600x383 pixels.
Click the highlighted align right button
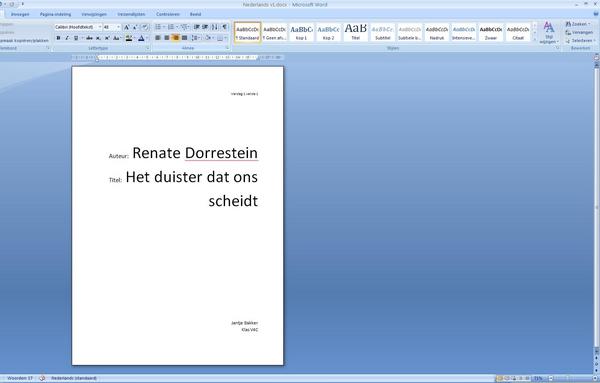(x=176, y=38)
